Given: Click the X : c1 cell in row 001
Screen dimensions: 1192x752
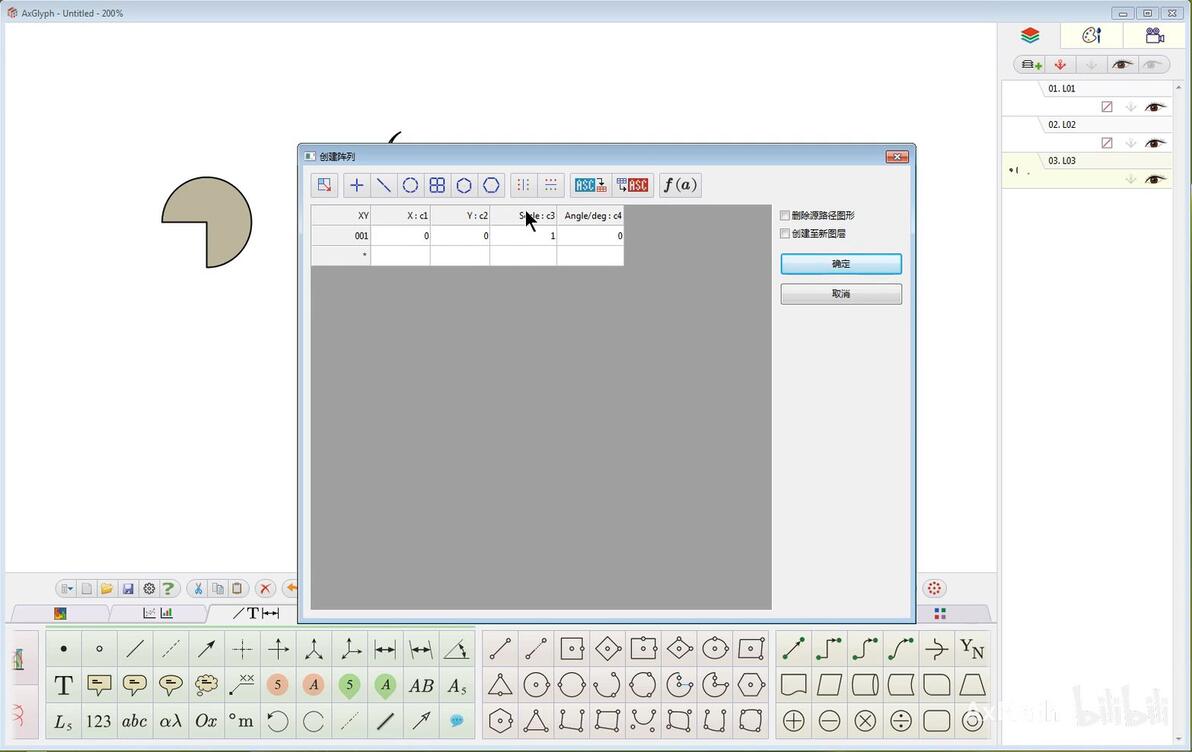Looking at the screenshot, I should click(x=401, y=236).
